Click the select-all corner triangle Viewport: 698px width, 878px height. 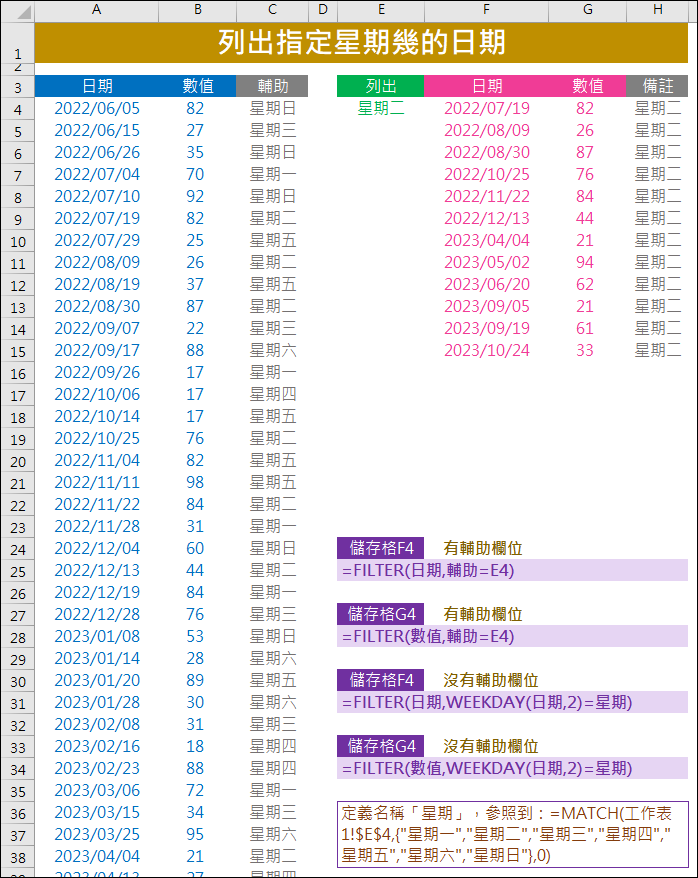tap(18, 11)
